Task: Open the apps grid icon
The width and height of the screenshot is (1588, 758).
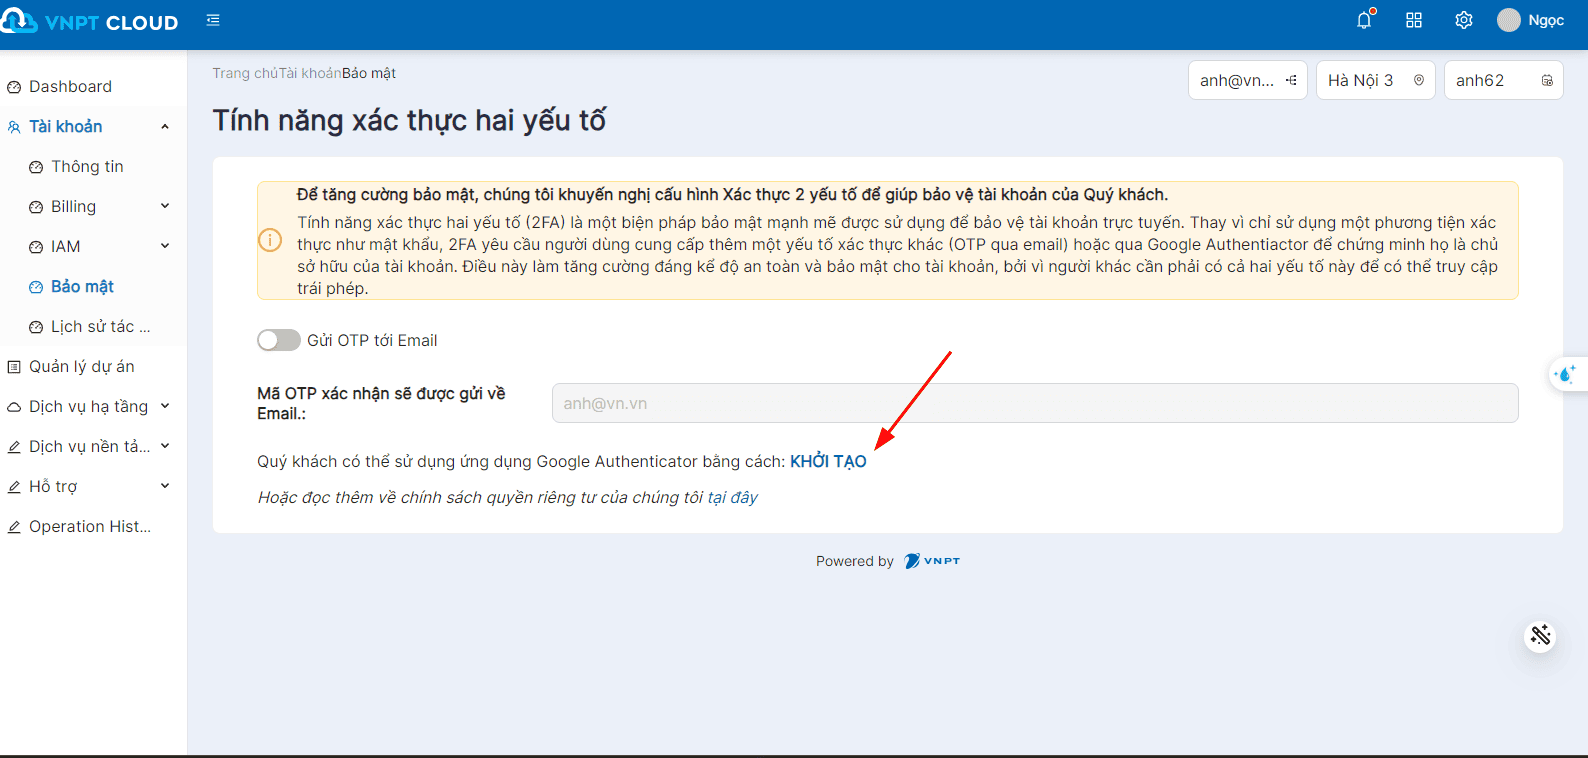Action: pos(1414,20)
